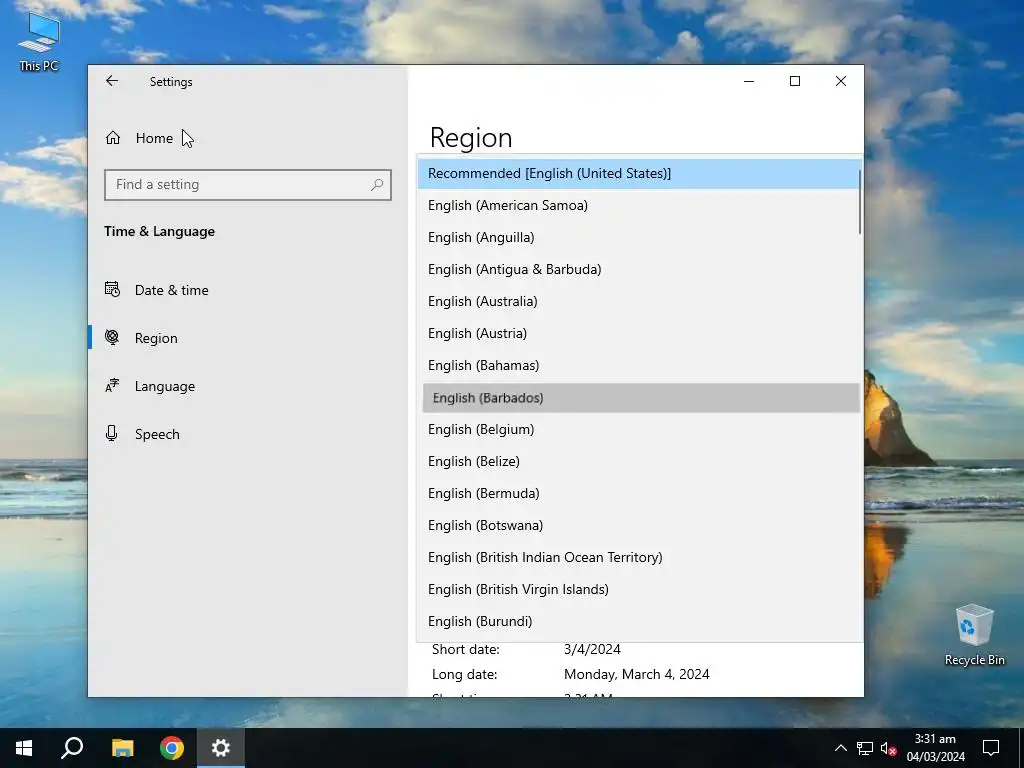Viewport: 1024px width, 768px height.
Task: Choose English (Barbados) format
Action: (x=641, y=398)
